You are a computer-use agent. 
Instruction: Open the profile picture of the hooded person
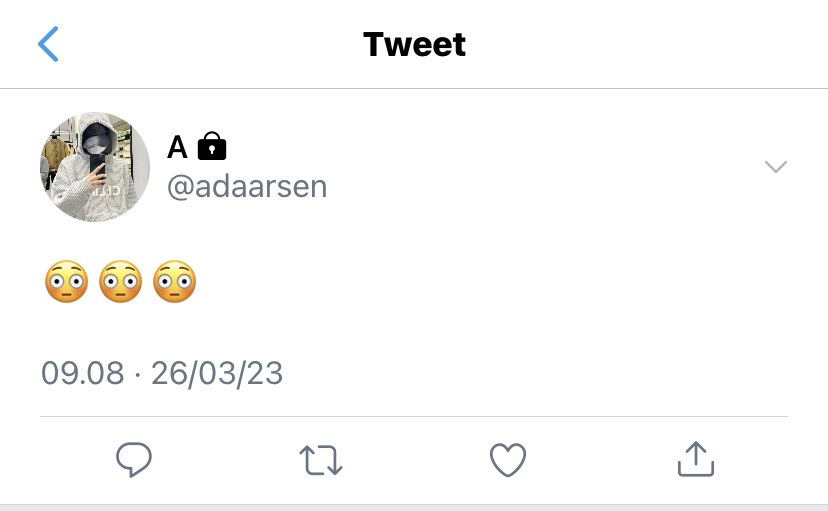click(x=95, y=167)
